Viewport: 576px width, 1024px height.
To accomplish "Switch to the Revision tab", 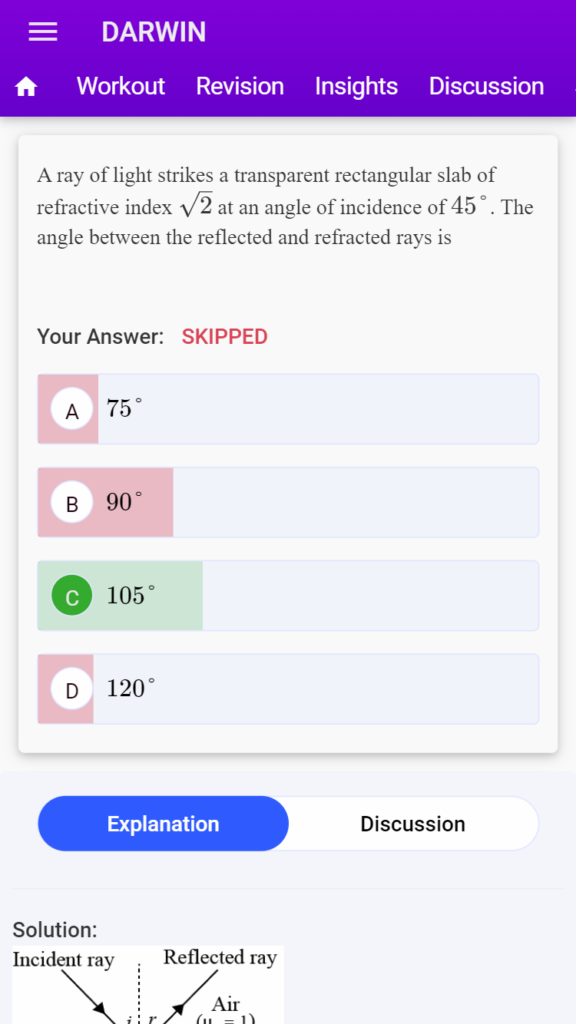I will tap(240, 86).
